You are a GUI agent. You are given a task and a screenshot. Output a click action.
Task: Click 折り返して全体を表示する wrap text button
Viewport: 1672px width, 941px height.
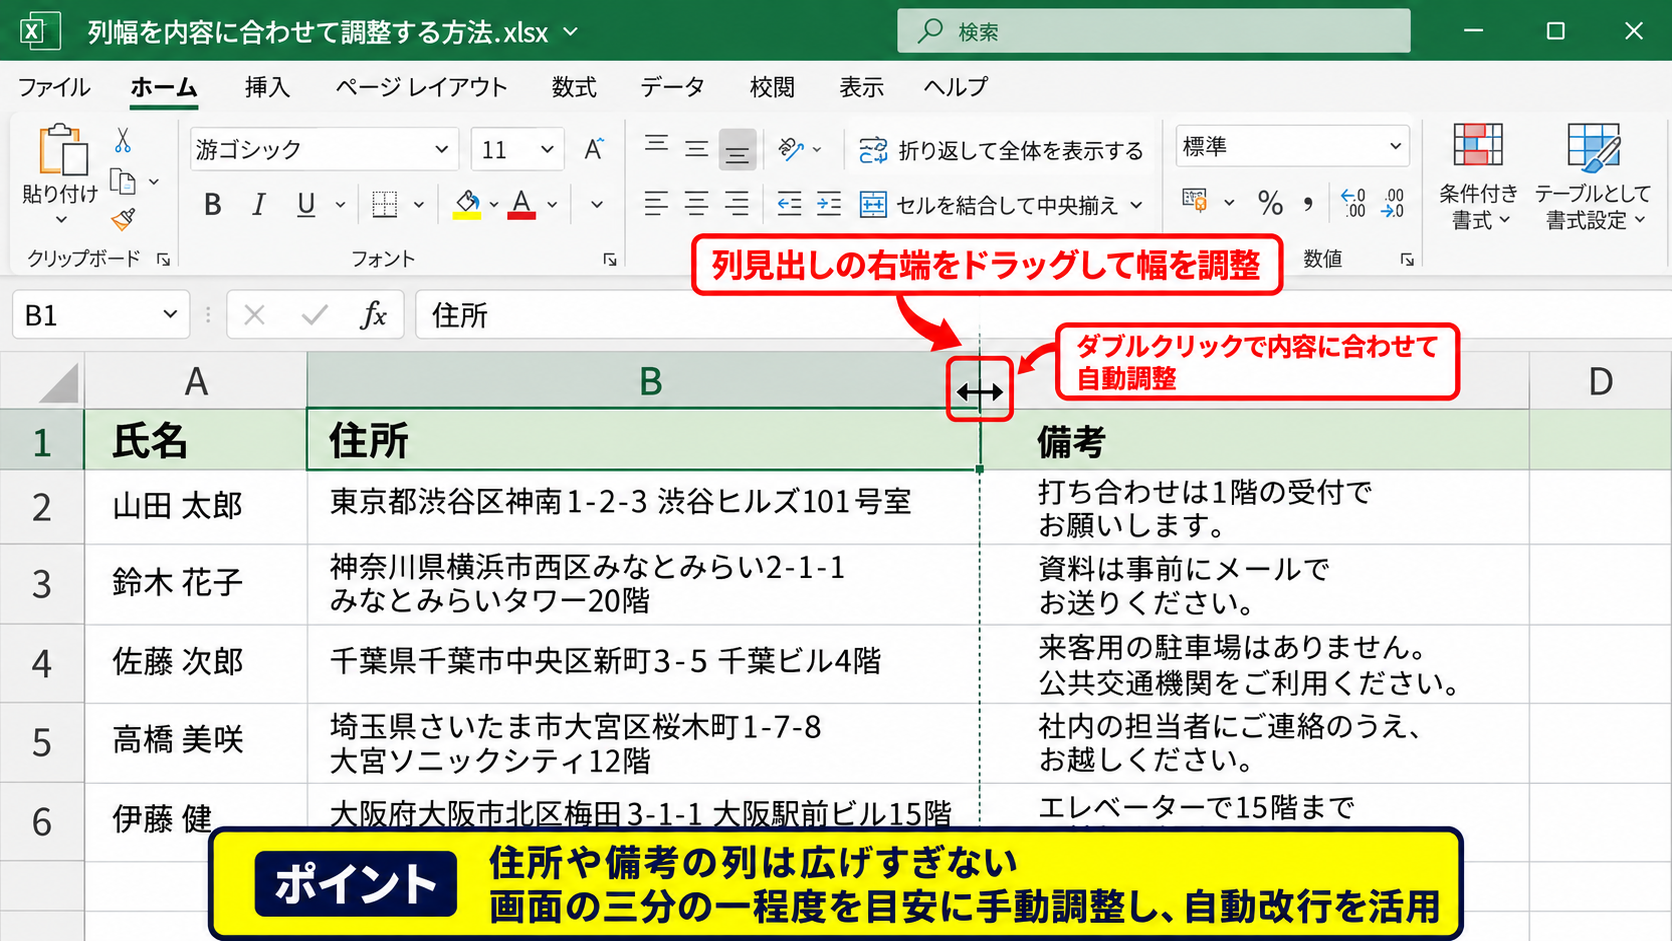click(x=1001, y=151)
